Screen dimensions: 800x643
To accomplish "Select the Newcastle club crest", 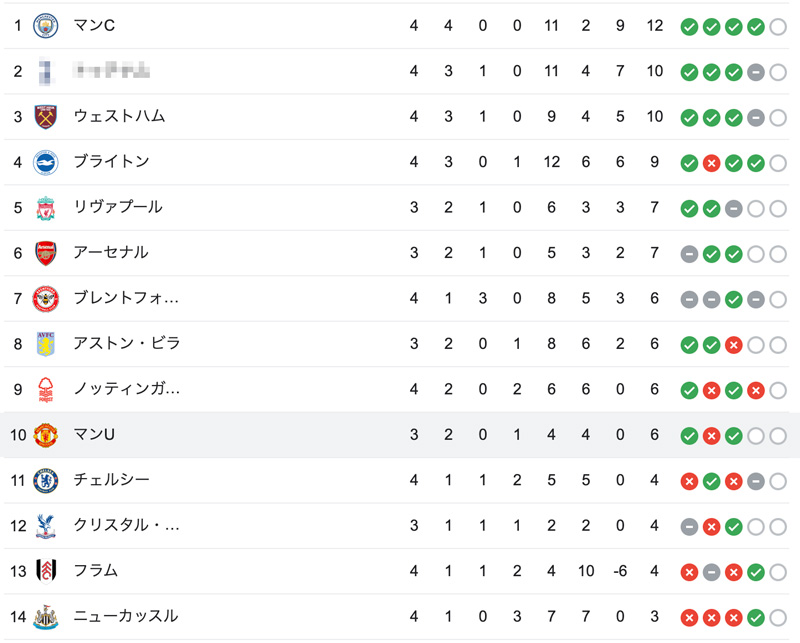I will (45, 616).
